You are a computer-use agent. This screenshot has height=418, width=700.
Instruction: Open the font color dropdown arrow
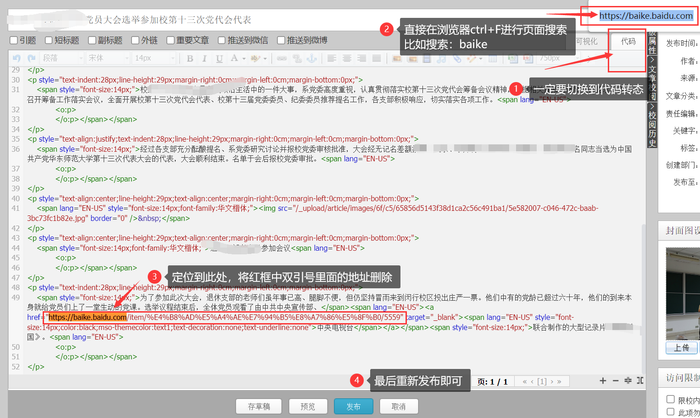pyautogui.click(x=244, y=59)
